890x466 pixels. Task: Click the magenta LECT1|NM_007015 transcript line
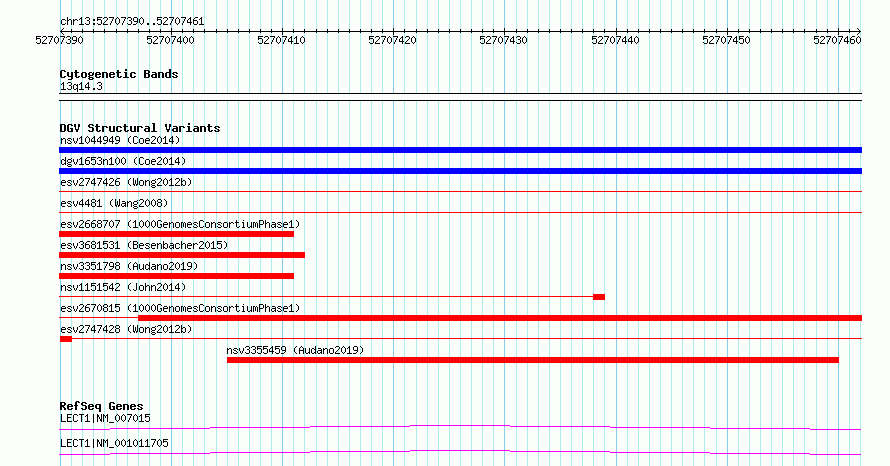[x=460, y=427]
